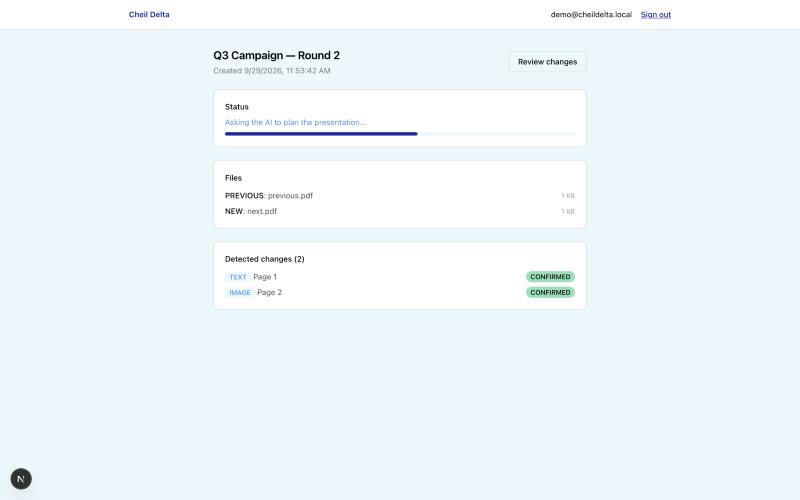
Task: Click the Q3 Campaign — Round 2 title
Action: pyautogui.click(x=277, y=55)
